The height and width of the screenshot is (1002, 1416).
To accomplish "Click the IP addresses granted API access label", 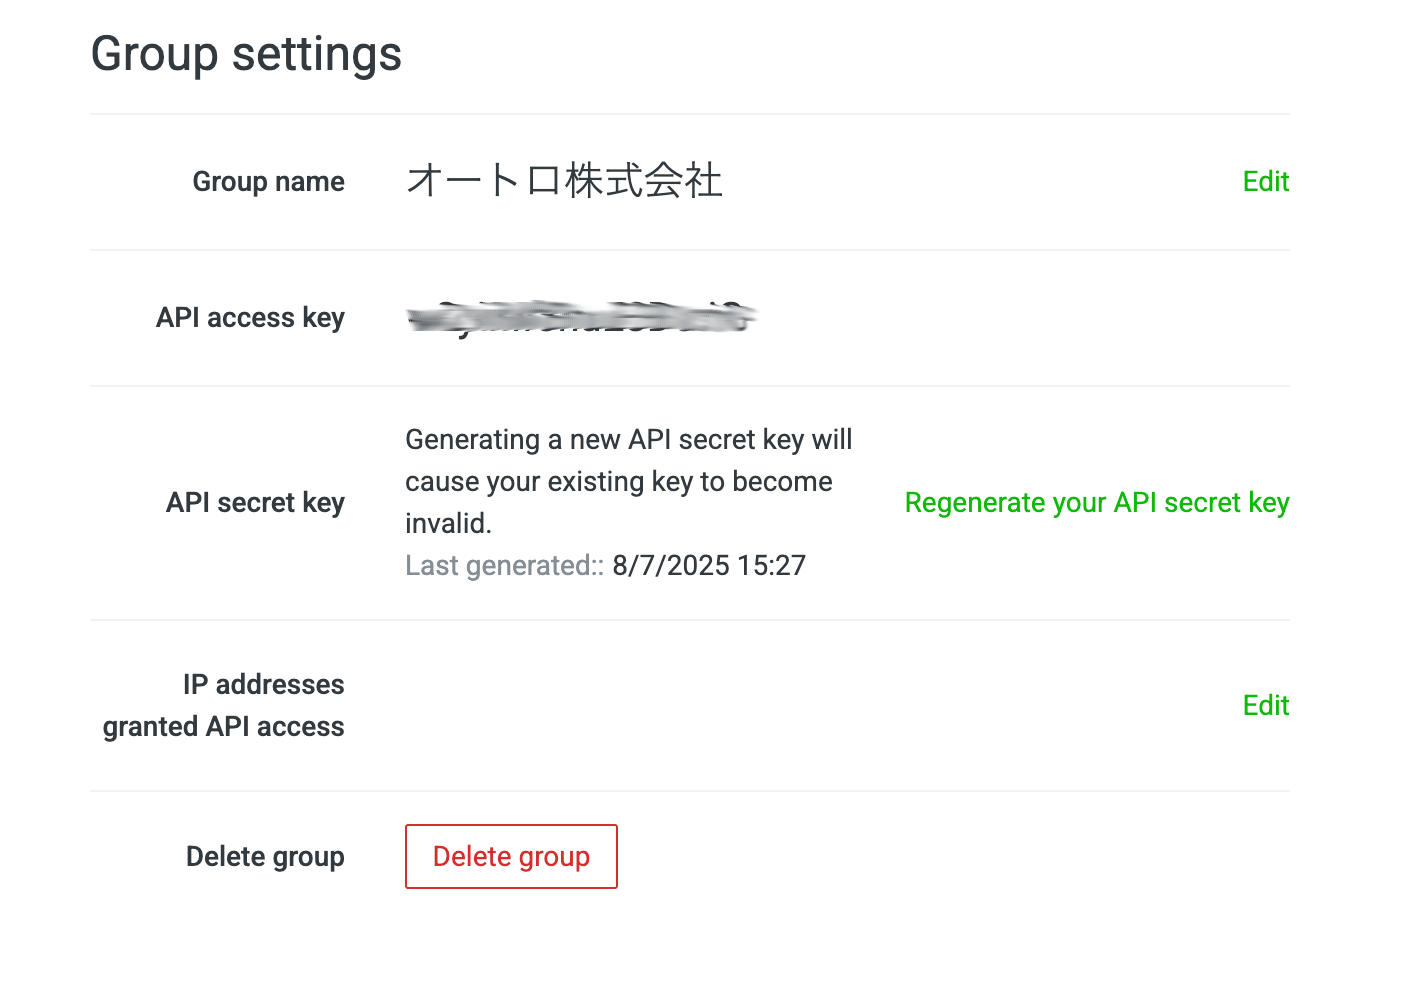I will pos(224,705).
